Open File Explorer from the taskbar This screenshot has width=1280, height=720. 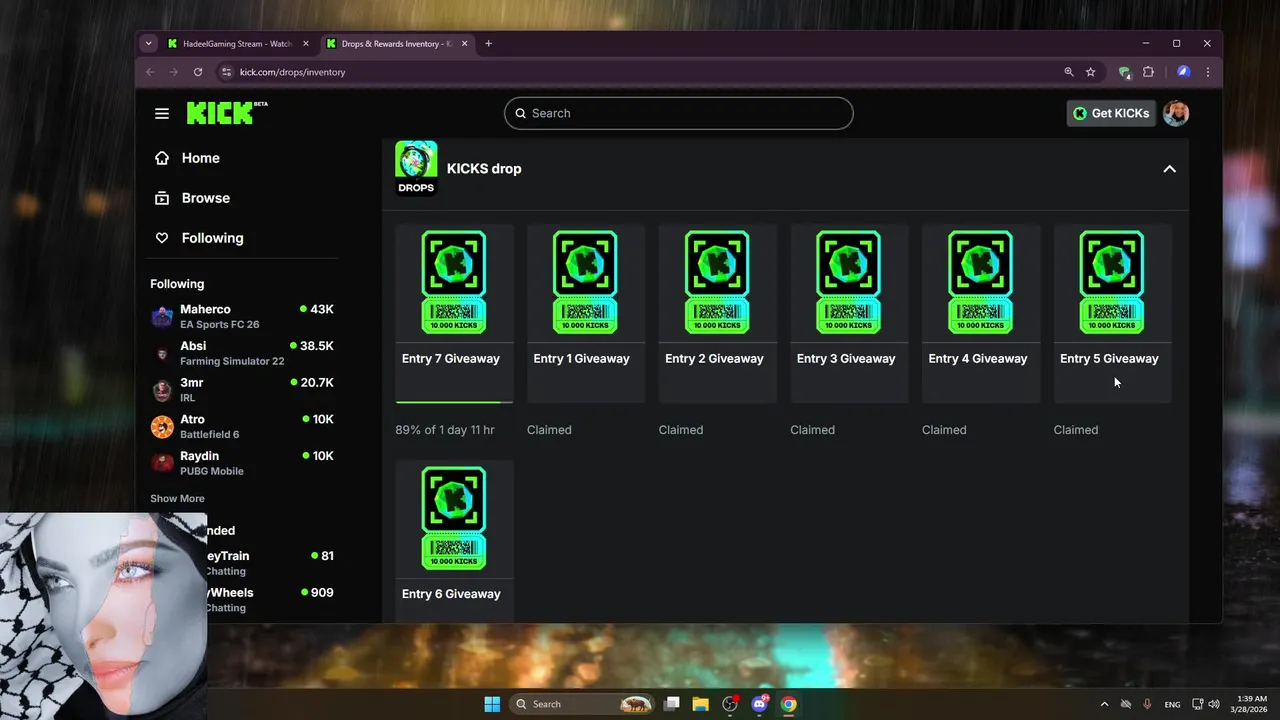click(x=700, y=704)
